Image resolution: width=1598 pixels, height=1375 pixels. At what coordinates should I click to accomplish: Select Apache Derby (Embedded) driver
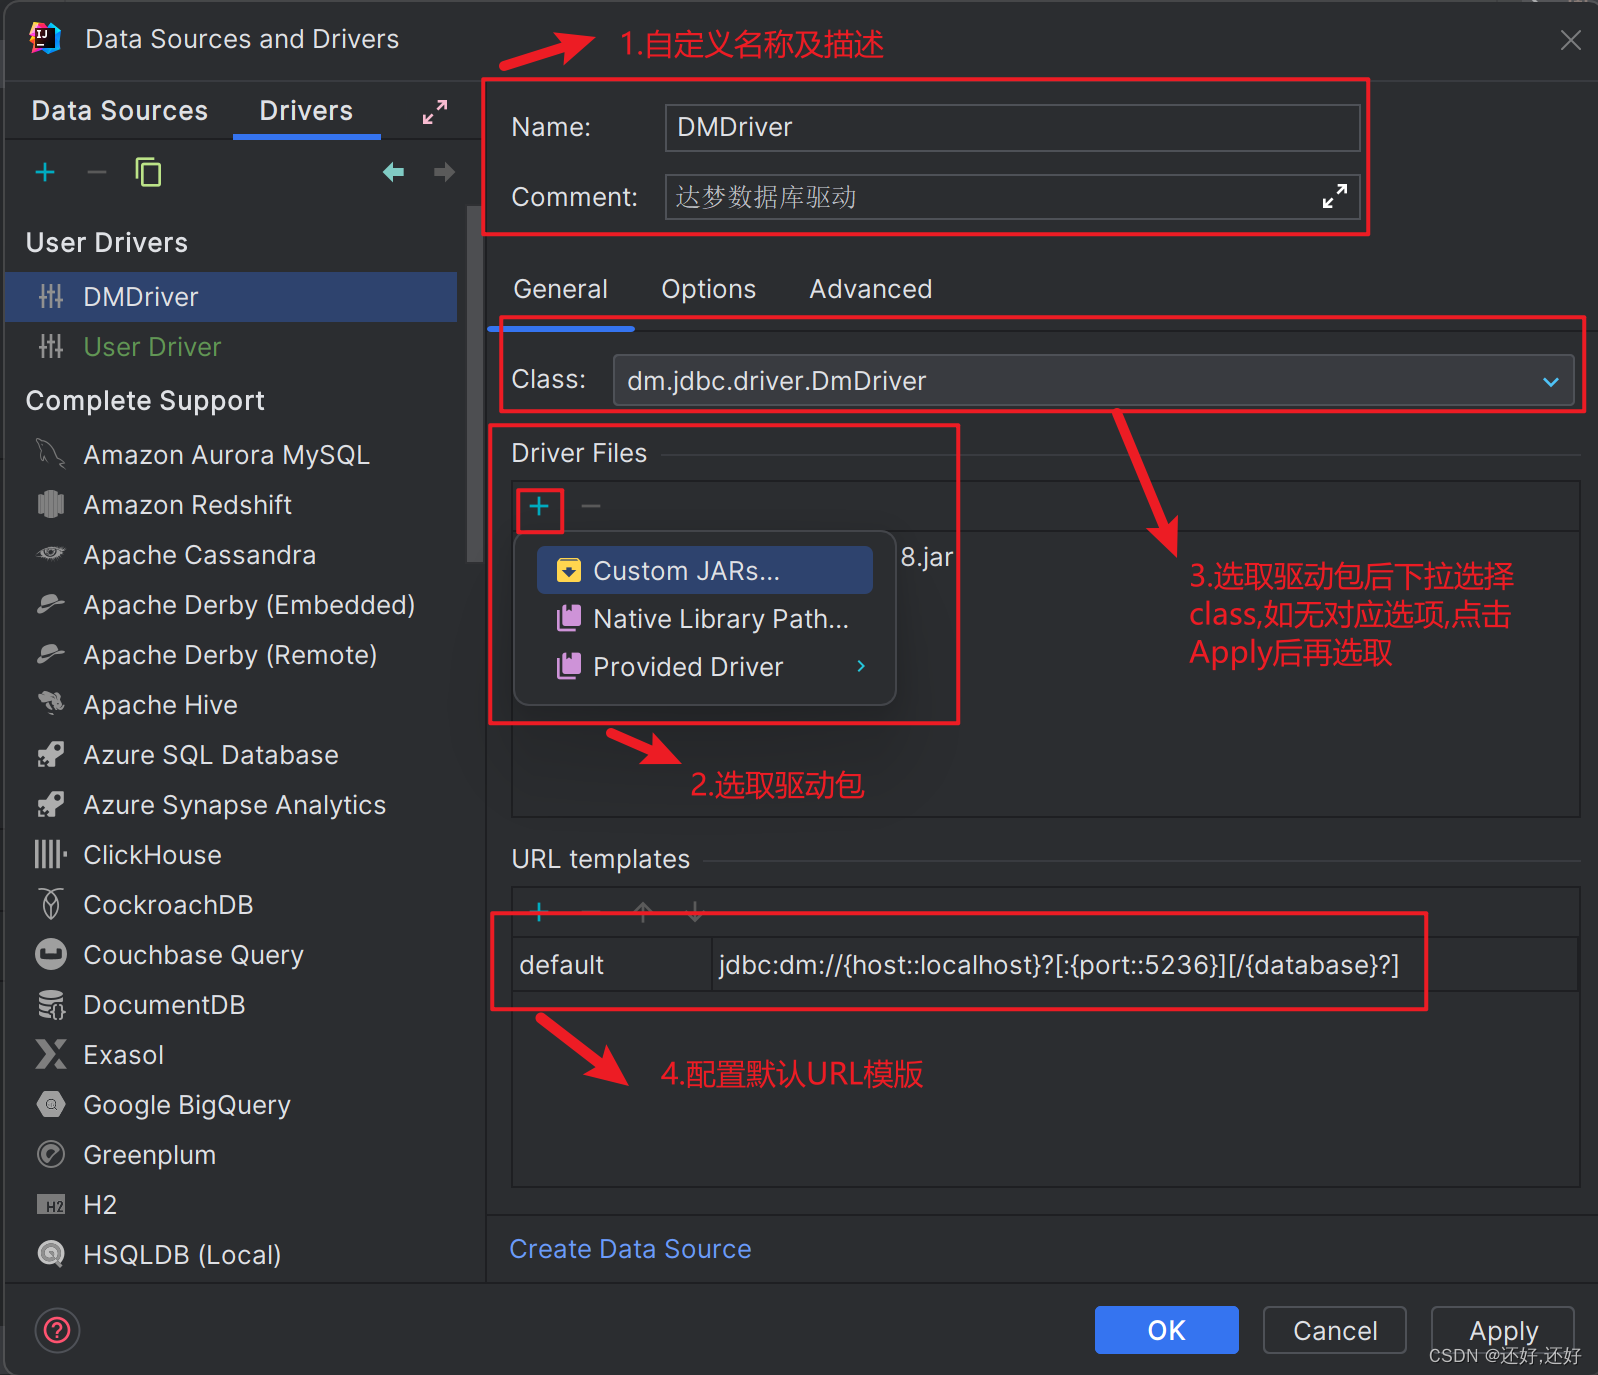pos(232,605)
